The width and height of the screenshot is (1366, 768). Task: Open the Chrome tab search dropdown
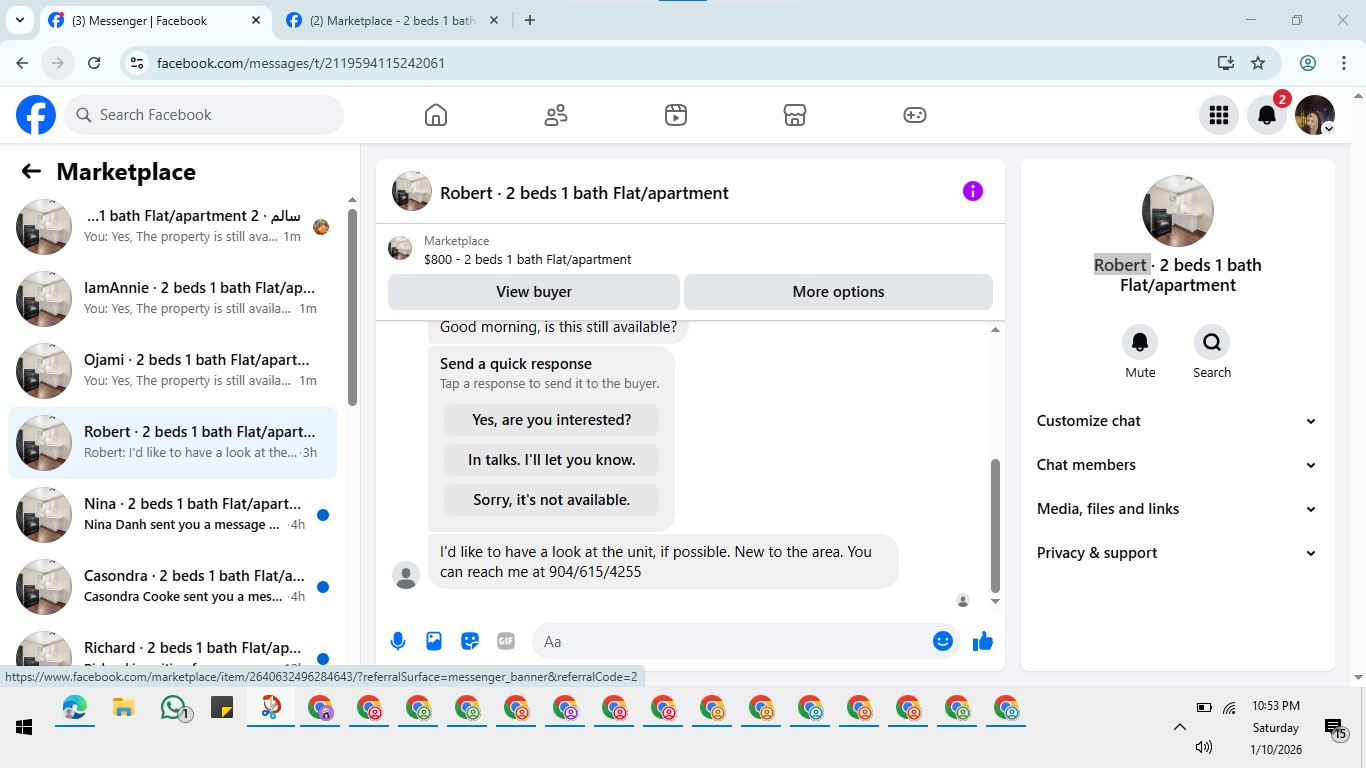click(19, 20)
